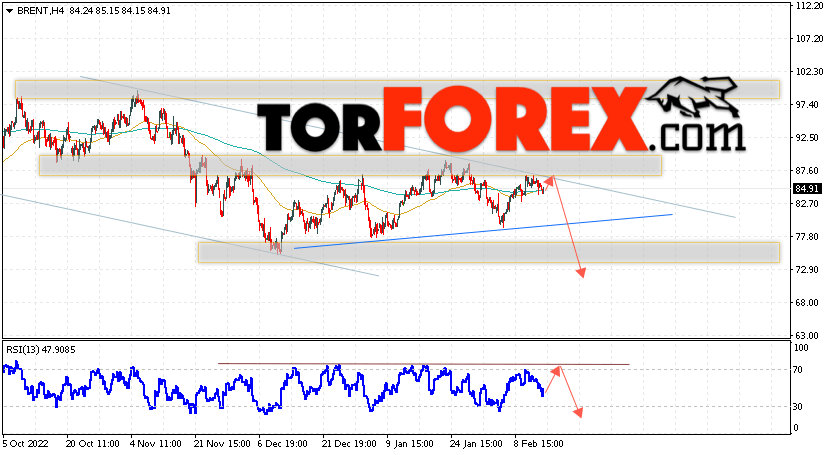Select the RSI axis level 70
The image size is (830, 455).
point(799,370)
